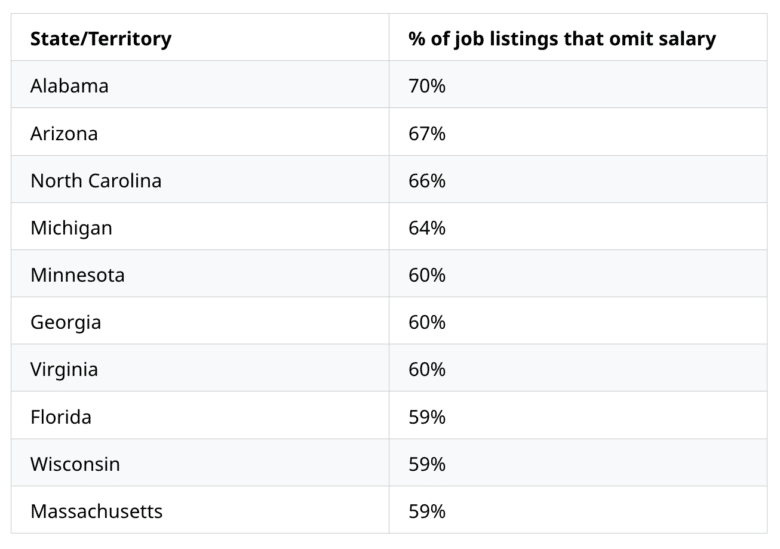Select the Virginia cell
This screenshot has height=549, width=780.
tap(64, 370)
